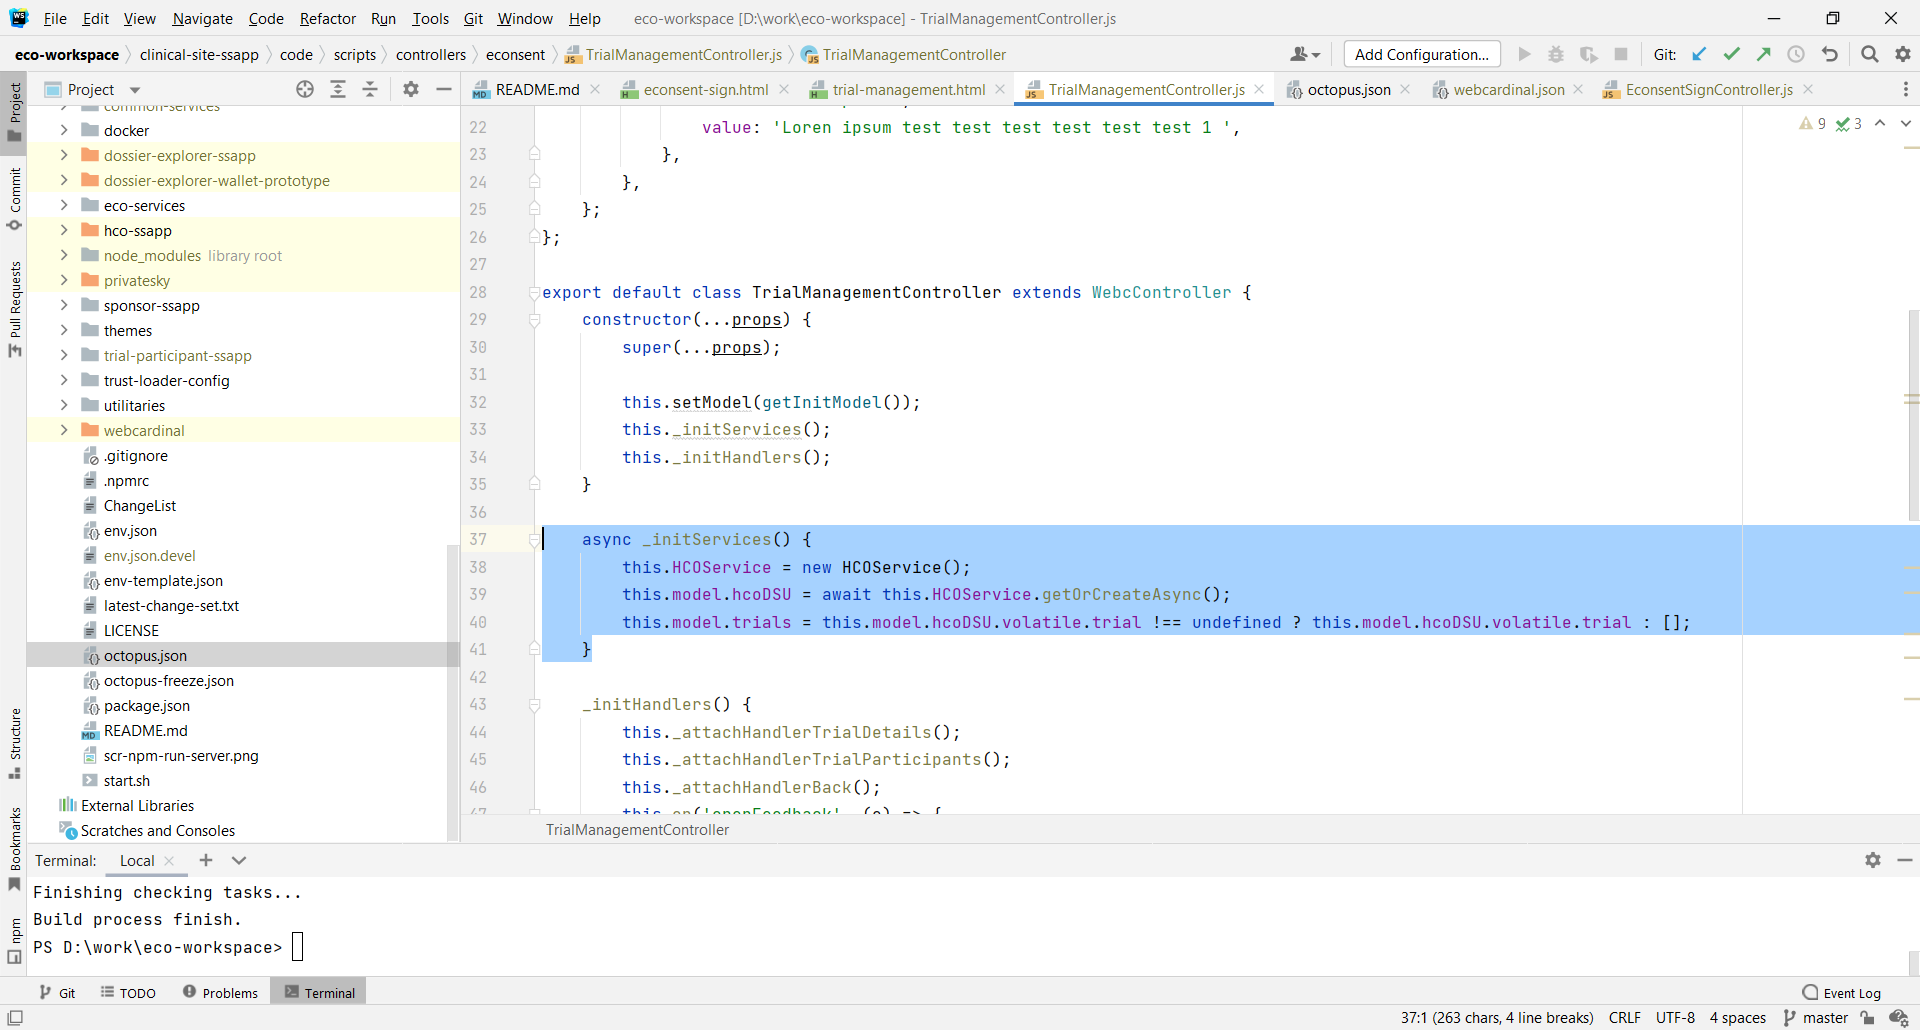Open IDE settings gear in top toolbar

tap(1902, 54)
